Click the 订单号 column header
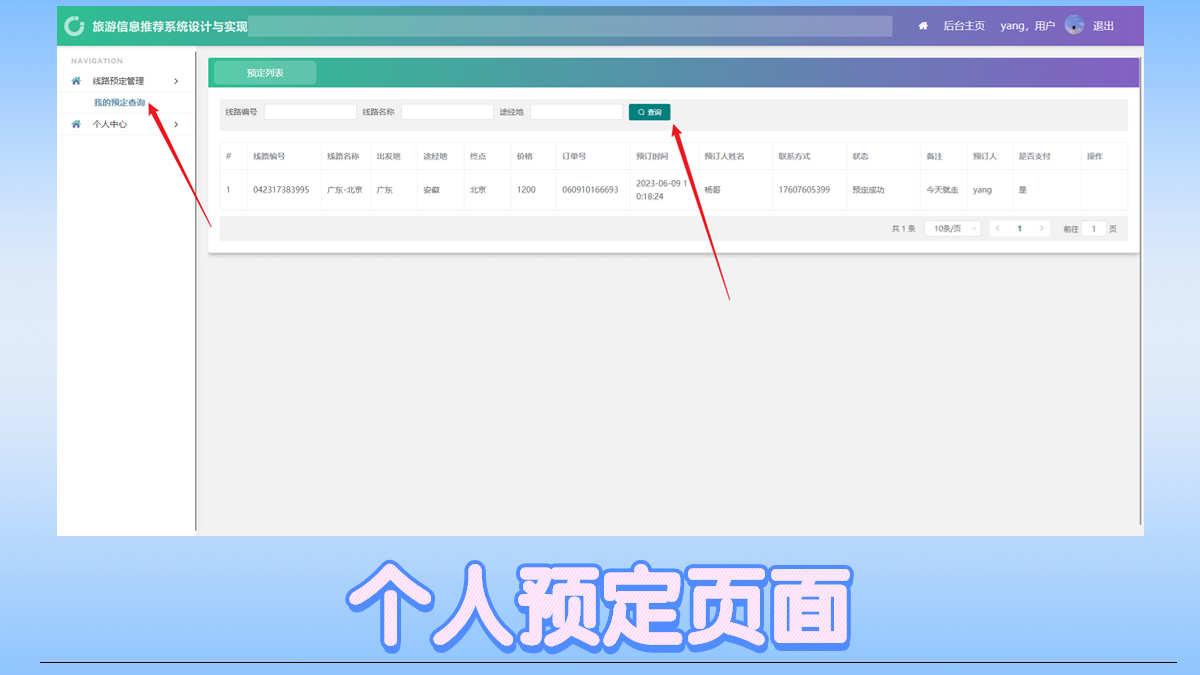Image resolution: width=1200 pixels, height=675 pixels. (x=574, y=157)
